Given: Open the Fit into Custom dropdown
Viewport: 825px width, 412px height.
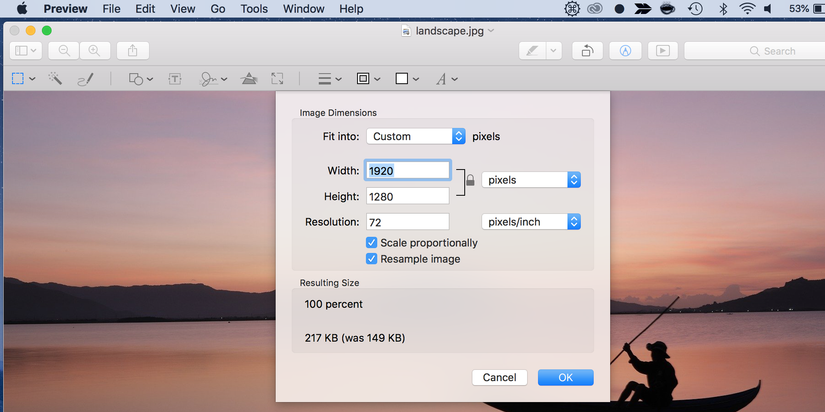Looking at the screenshot, I should pos(416,136).
